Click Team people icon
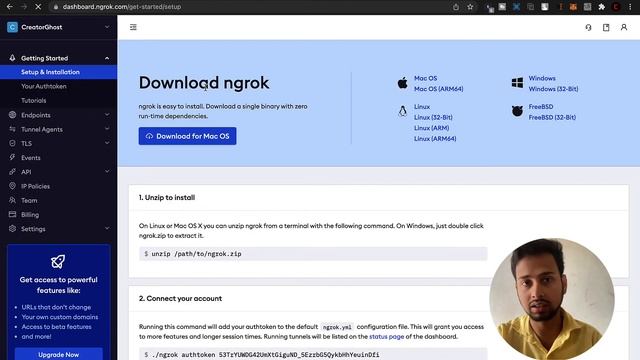The height and width of the screenshot is (360, 640). (x=12, y=200)
